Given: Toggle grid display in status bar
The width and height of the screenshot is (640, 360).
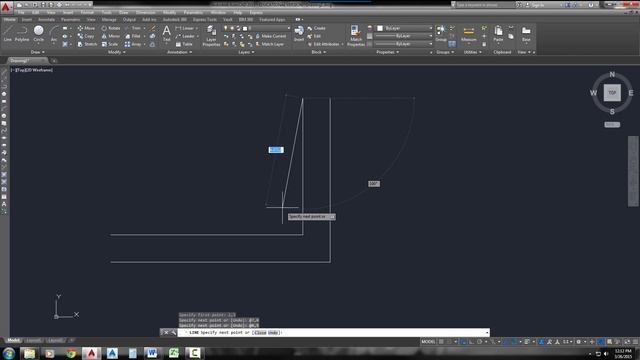Looking at the screenshot, I should [441, 342].
